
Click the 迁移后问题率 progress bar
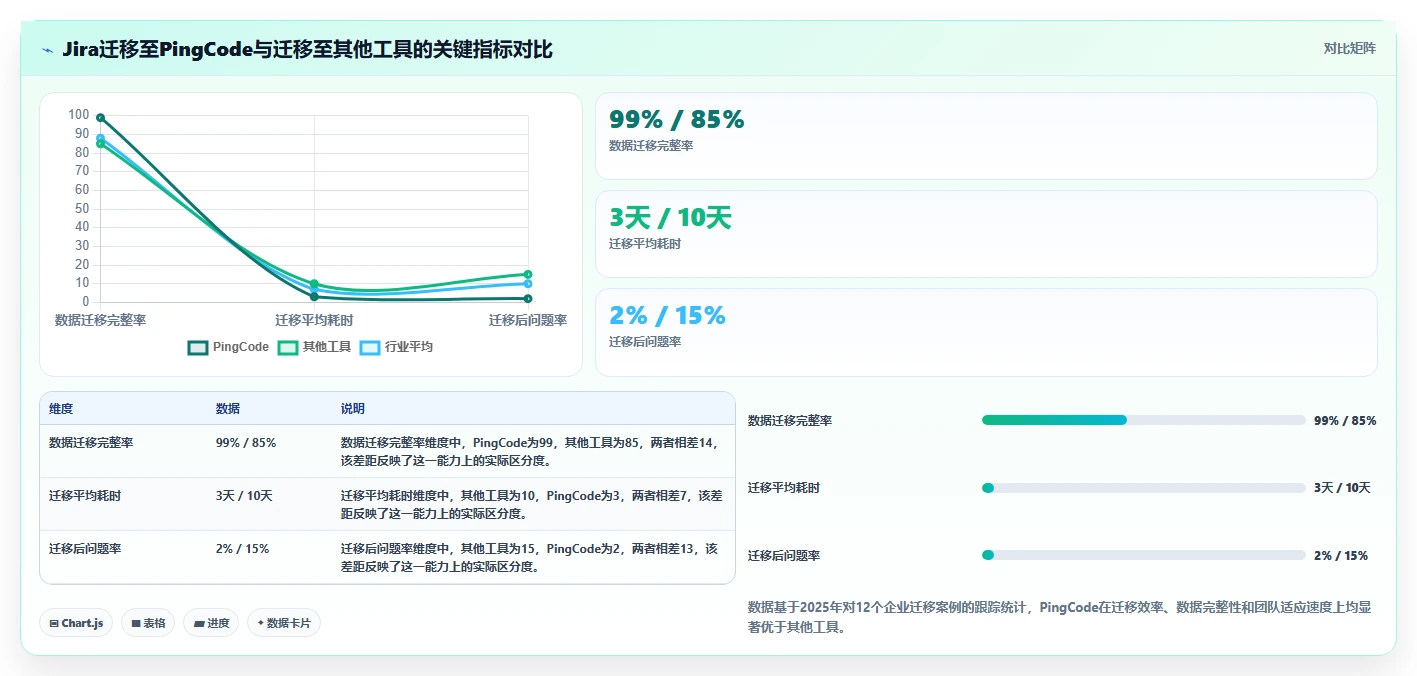[1144, 555]
